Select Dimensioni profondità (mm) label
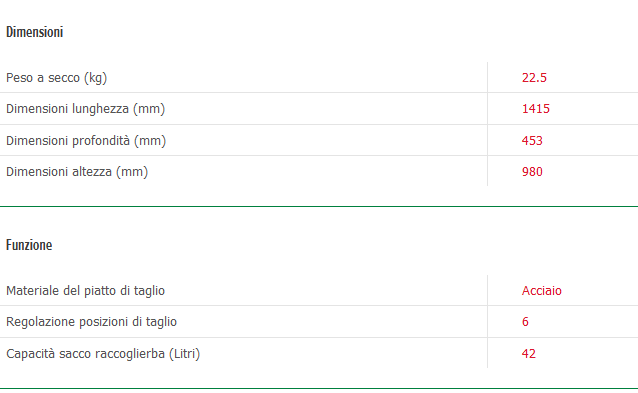The width and height of the screenshot is (638, 393). pyautogui.click(x=86, y=141)
